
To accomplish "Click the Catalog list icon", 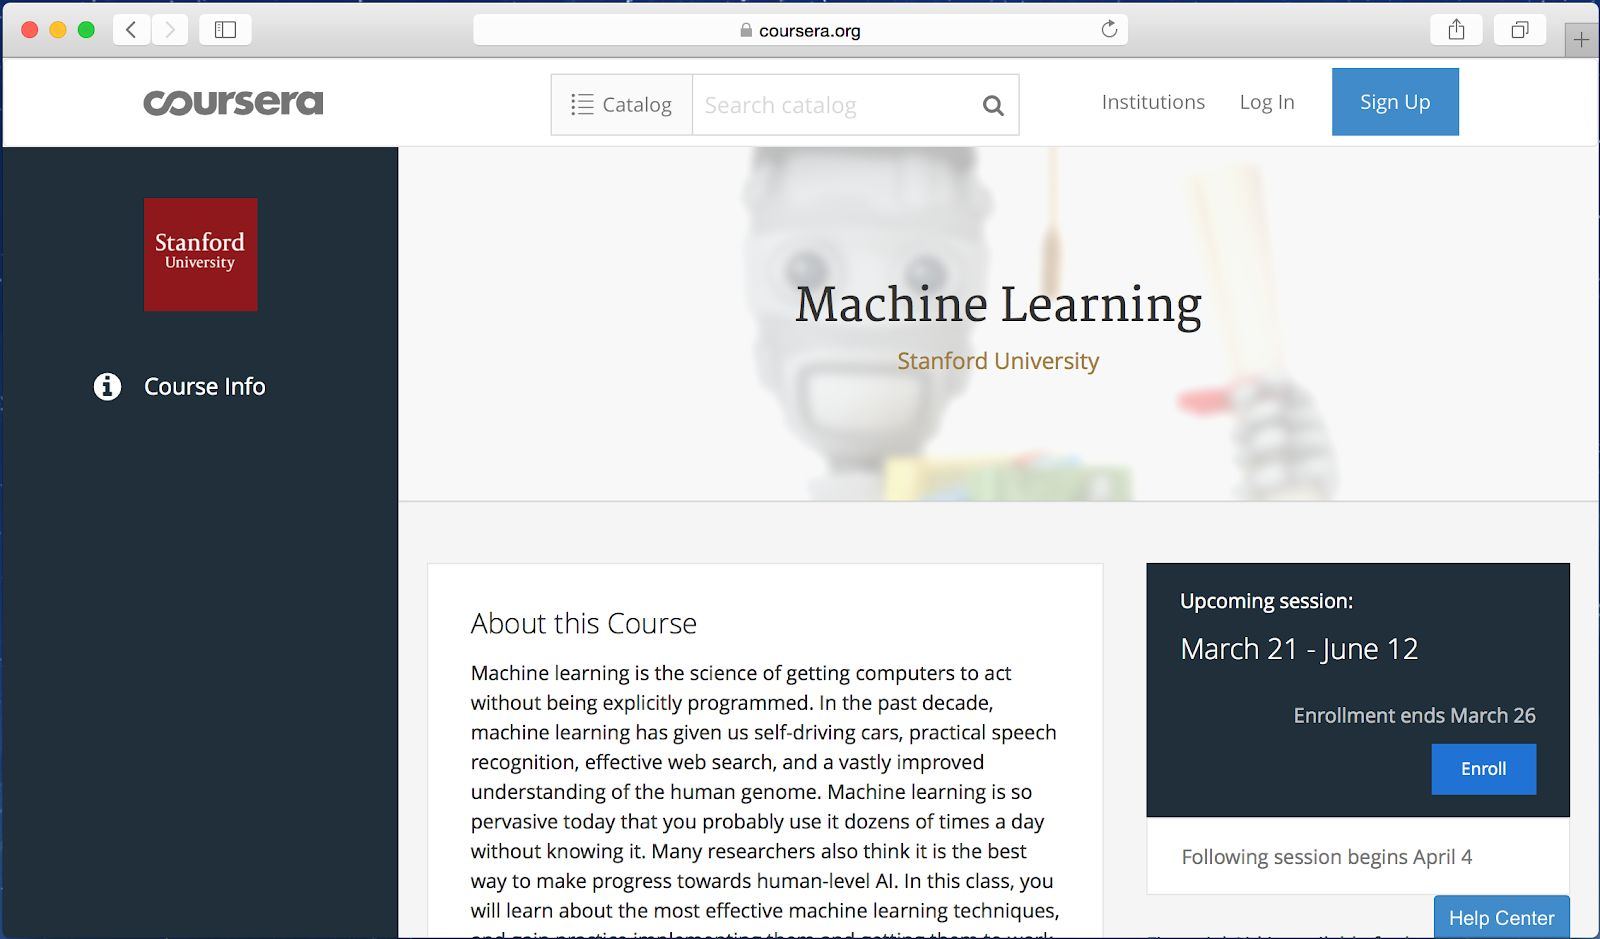I will tap(582, 104).
